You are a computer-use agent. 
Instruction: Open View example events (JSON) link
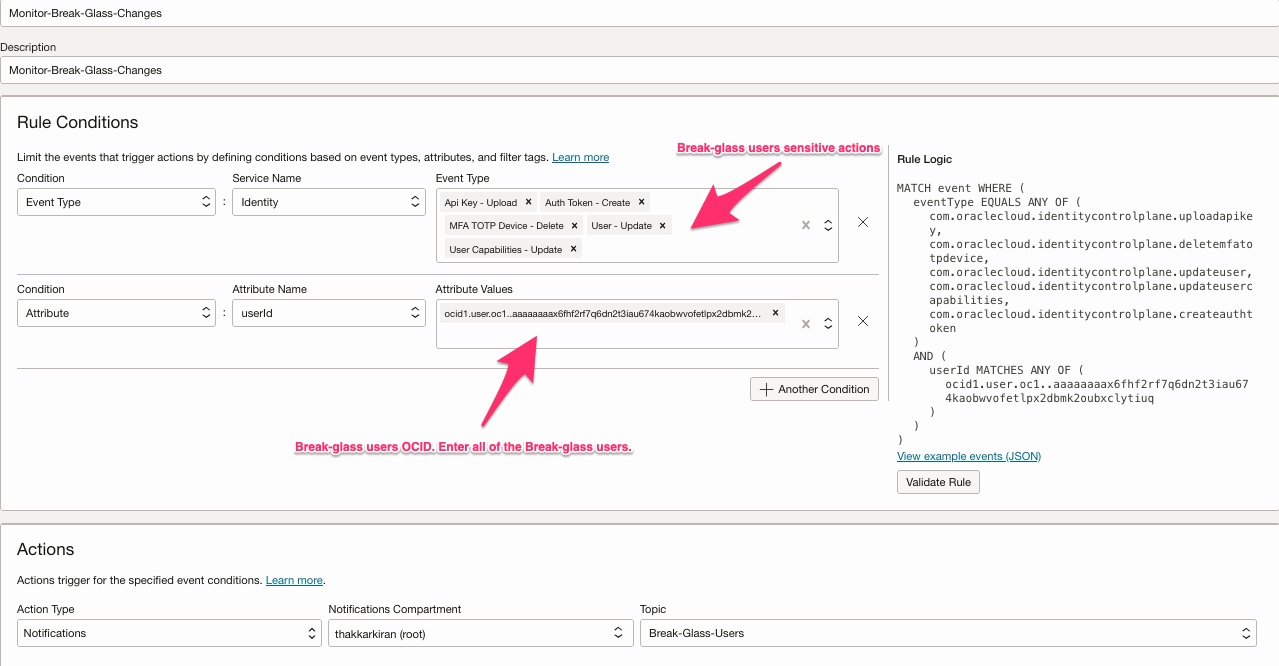(968, 456)
